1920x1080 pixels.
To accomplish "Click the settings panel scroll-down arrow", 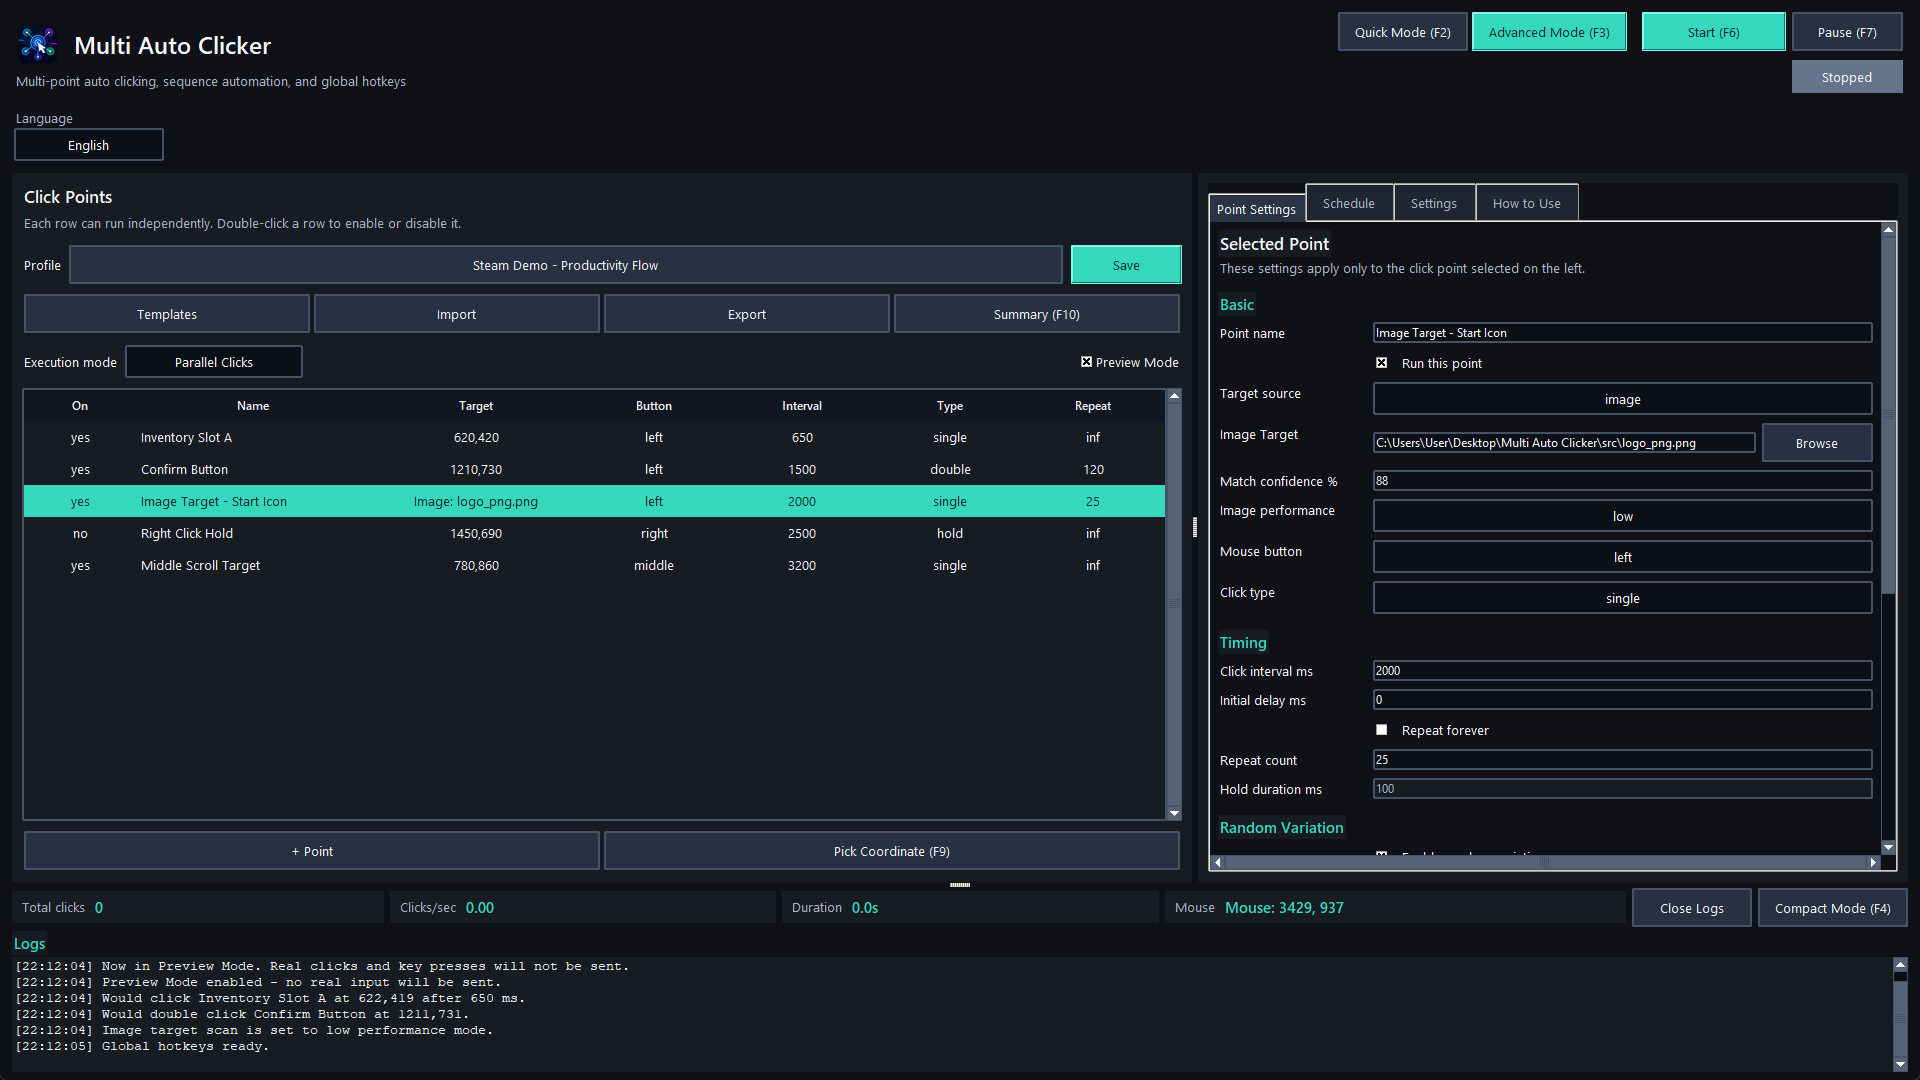I will click(1888, 847).
